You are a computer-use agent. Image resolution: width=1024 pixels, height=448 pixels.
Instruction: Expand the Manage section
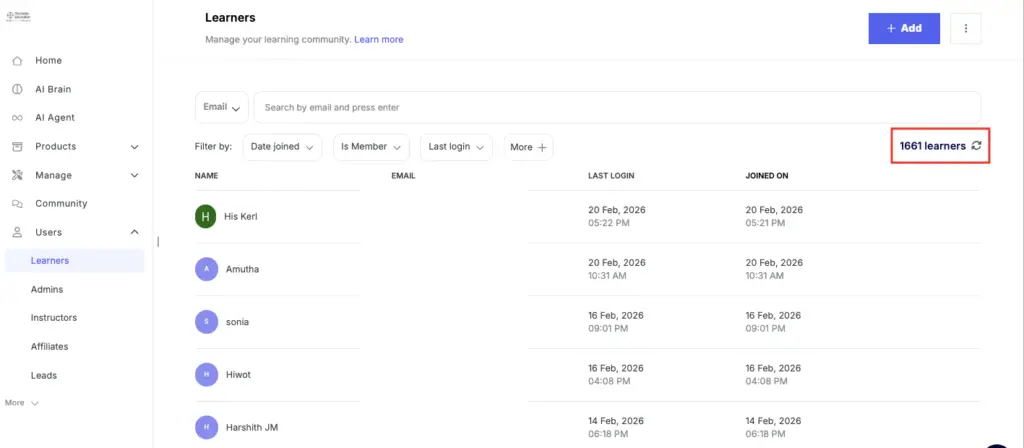[135, 176]
